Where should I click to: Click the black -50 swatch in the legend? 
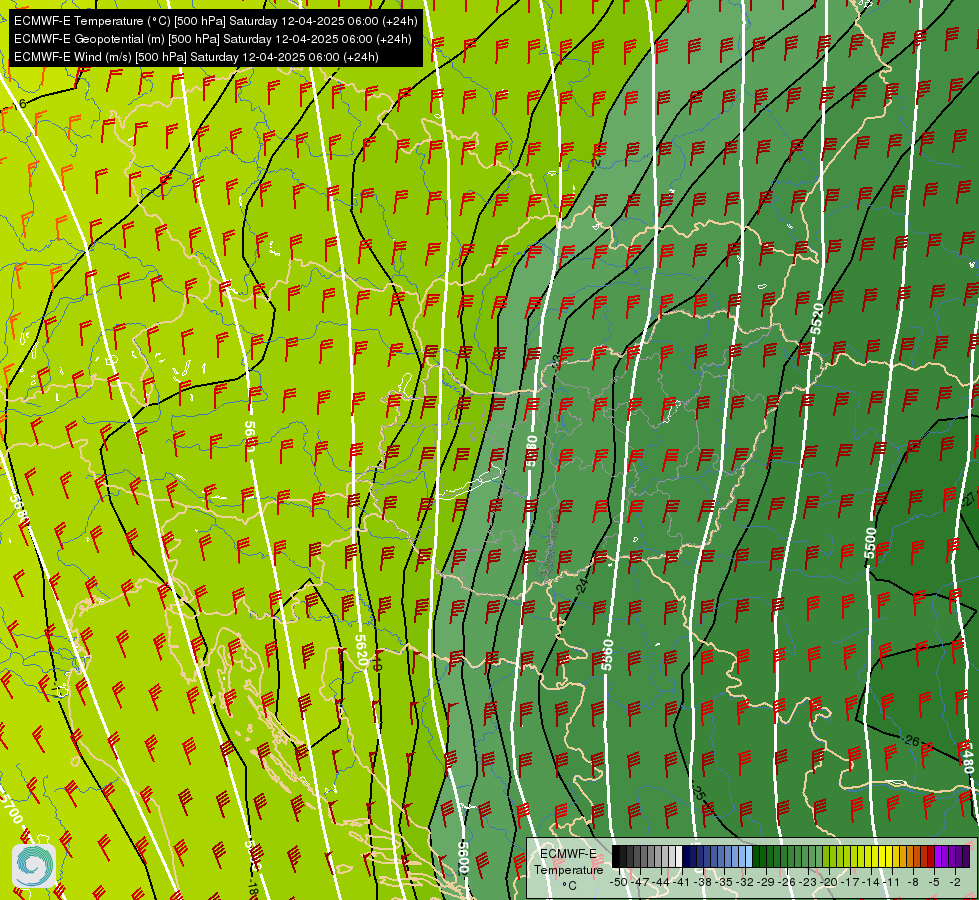tap(616, 856)
